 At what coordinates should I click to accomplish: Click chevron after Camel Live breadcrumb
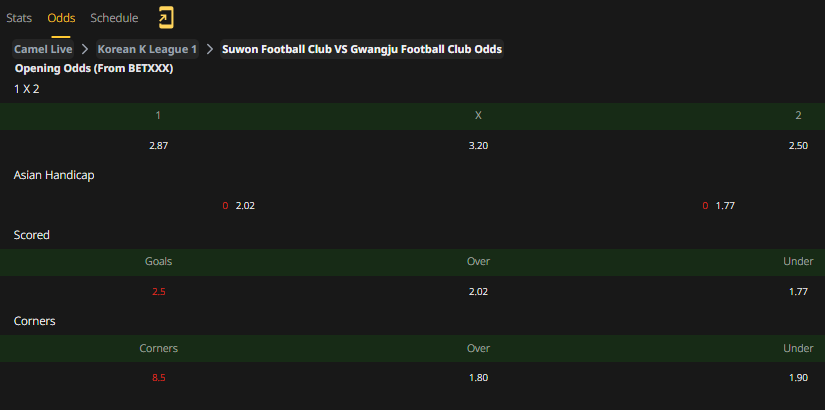click(85, 49)
